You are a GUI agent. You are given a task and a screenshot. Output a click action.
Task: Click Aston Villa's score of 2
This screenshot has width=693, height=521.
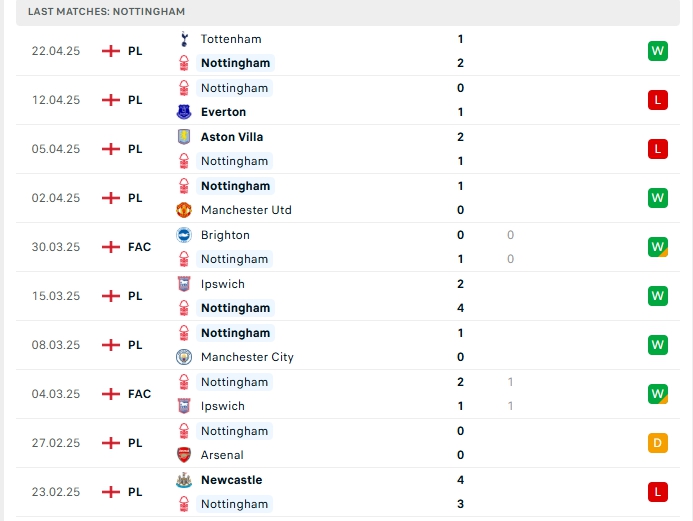pyautogui.click(x=461, y=137)
